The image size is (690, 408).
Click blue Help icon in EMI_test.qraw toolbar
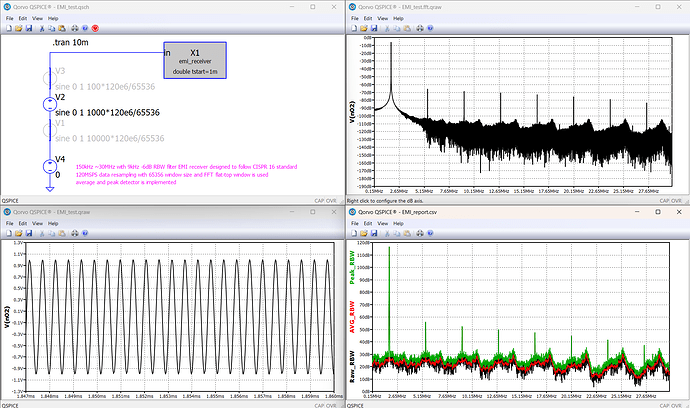(85, 233)
